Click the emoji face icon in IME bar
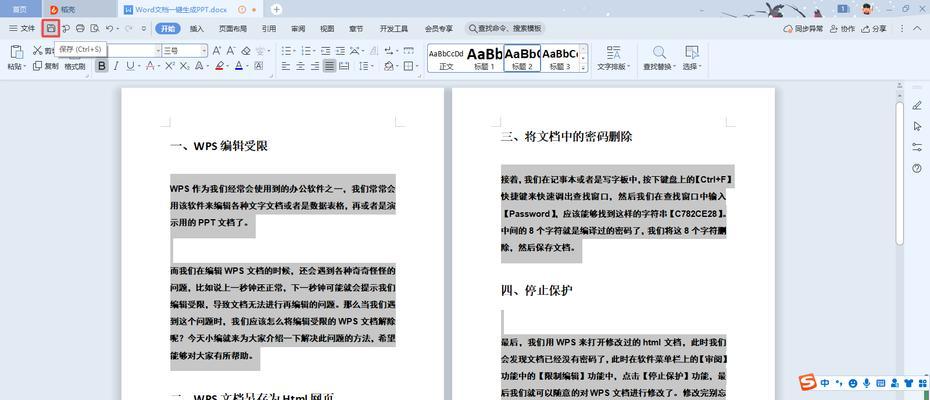 point(853,383)
